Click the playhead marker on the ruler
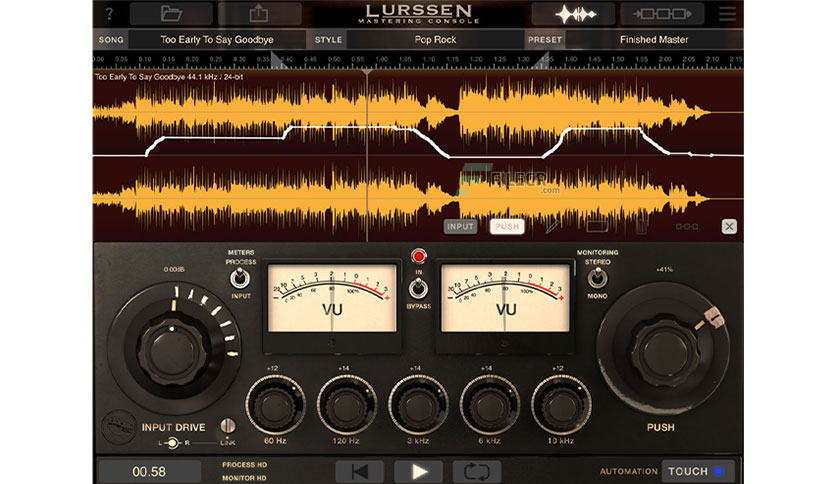Viewport: 836px width, 484px height. click(x=367, y=71)
